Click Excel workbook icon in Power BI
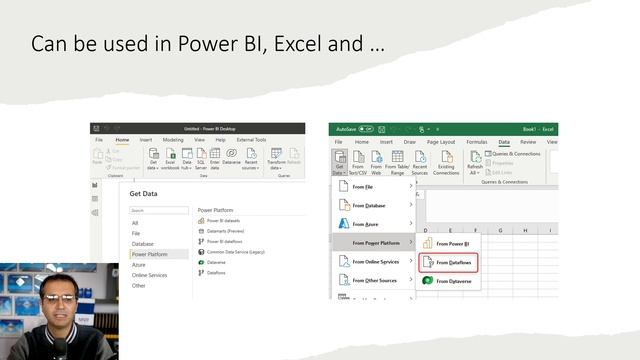Screen dimensions: 640x360 click(170, 159)
